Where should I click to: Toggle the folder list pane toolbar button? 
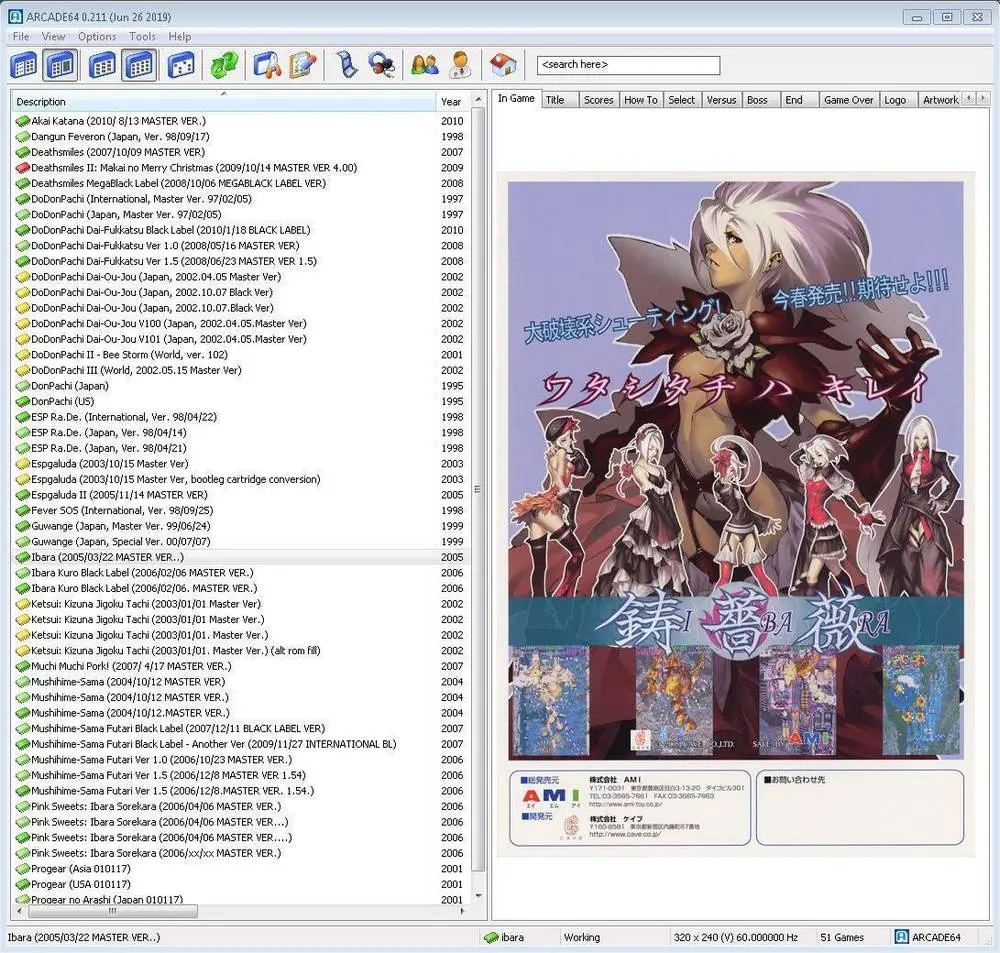[24, 65]
